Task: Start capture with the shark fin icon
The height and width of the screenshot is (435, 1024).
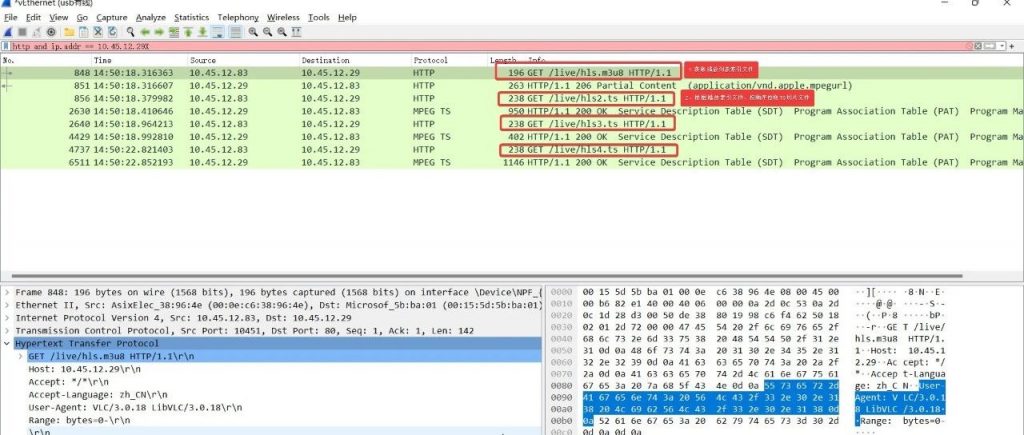Action: (x=8, y=32)
